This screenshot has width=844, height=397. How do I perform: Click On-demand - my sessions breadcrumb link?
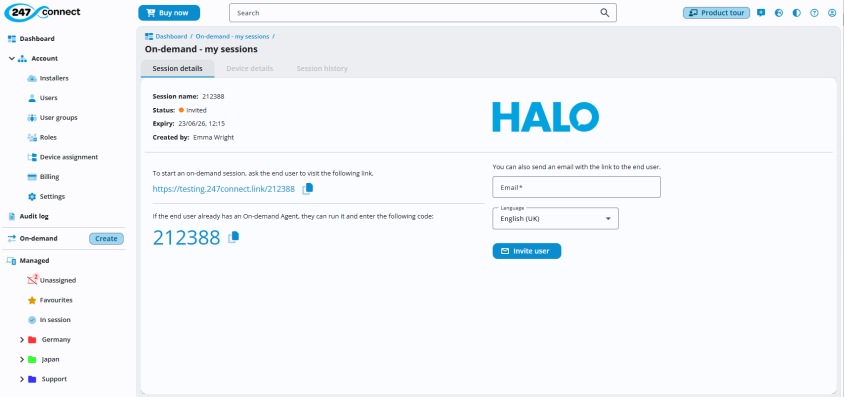coord(232,37)
